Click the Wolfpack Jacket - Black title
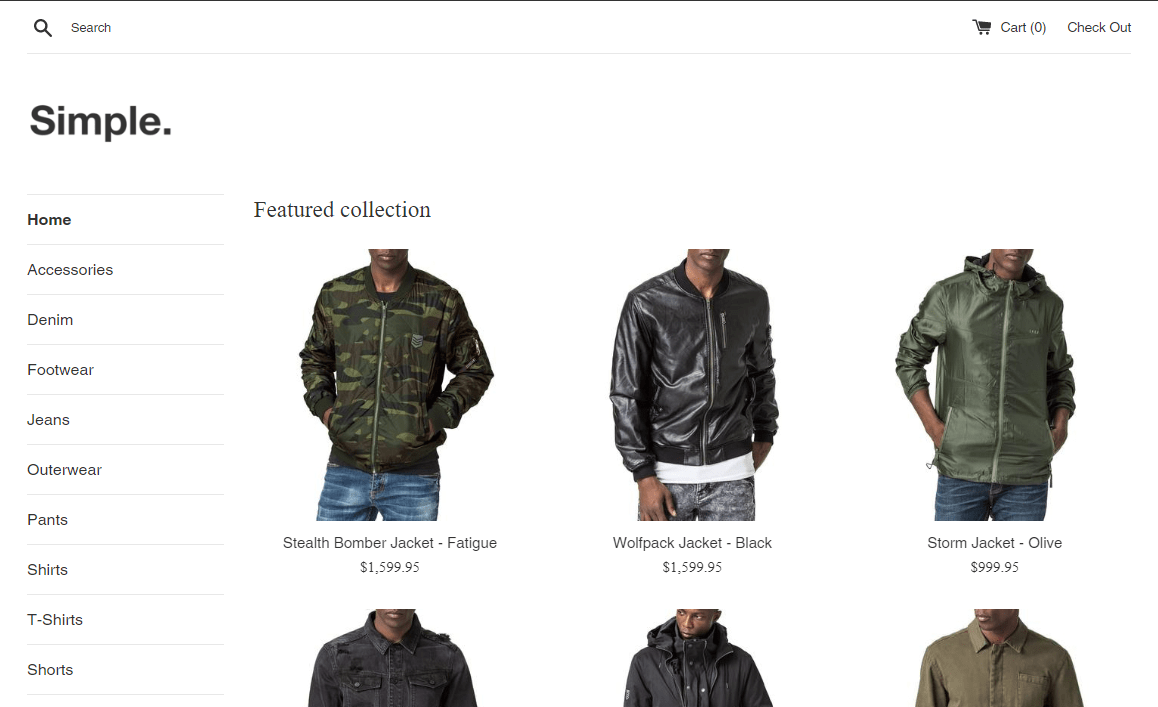The width and height of the screenshot is (1158, 707). click(x=692, y=543)
